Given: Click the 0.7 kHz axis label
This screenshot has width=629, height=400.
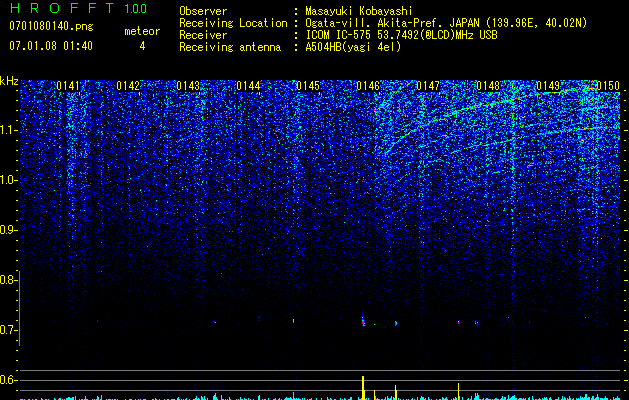Looking at the screenshot, I should pos(8,330).
